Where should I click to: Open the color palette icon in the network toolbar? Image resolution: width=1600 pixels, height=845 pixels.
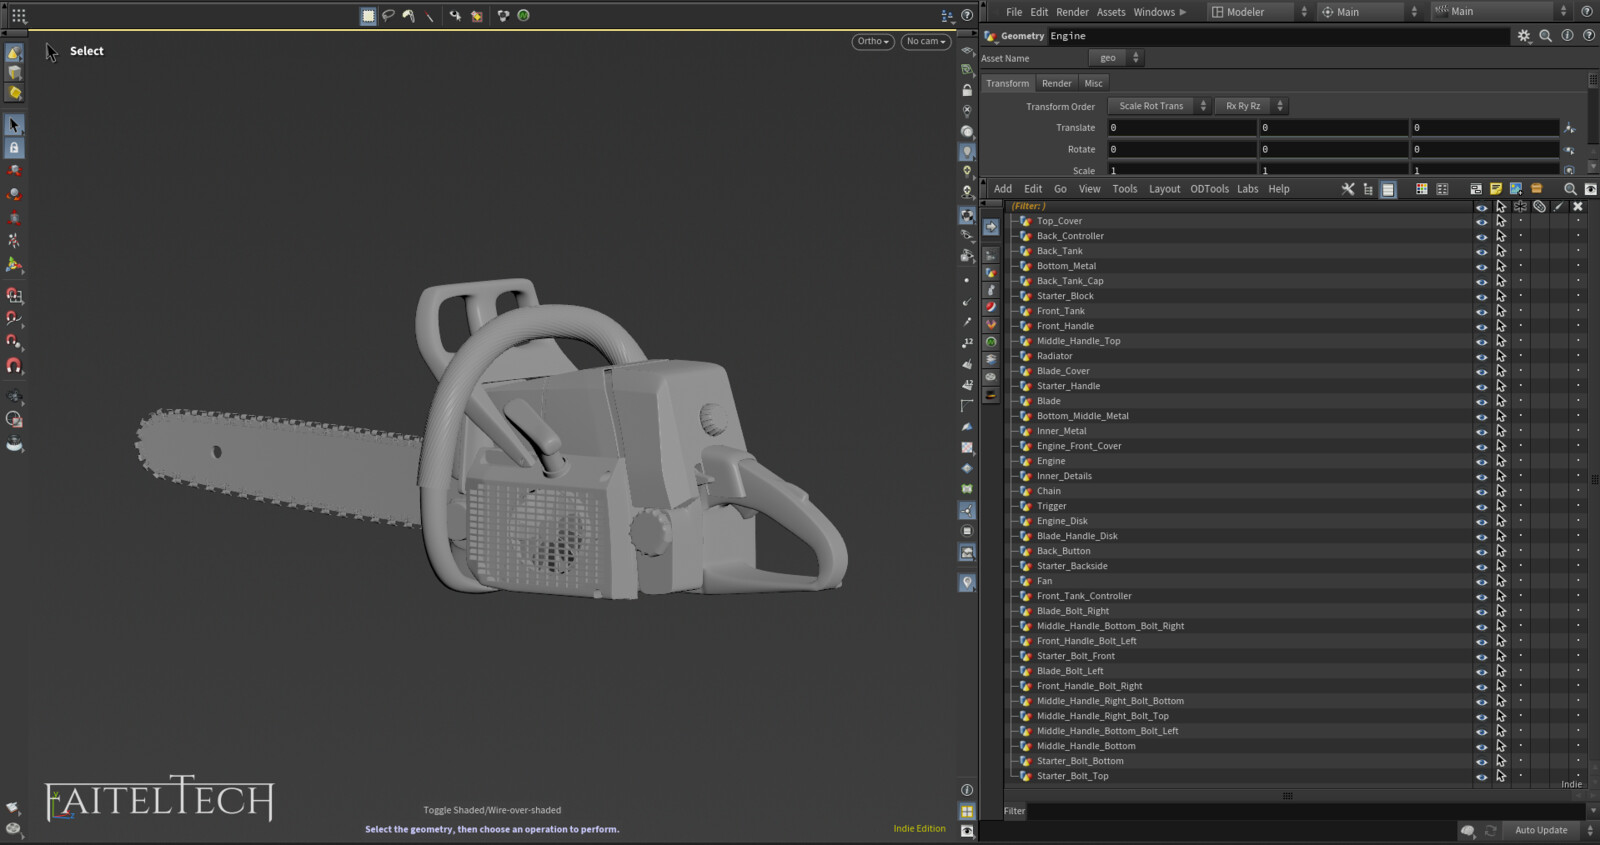click(1421, 188)
